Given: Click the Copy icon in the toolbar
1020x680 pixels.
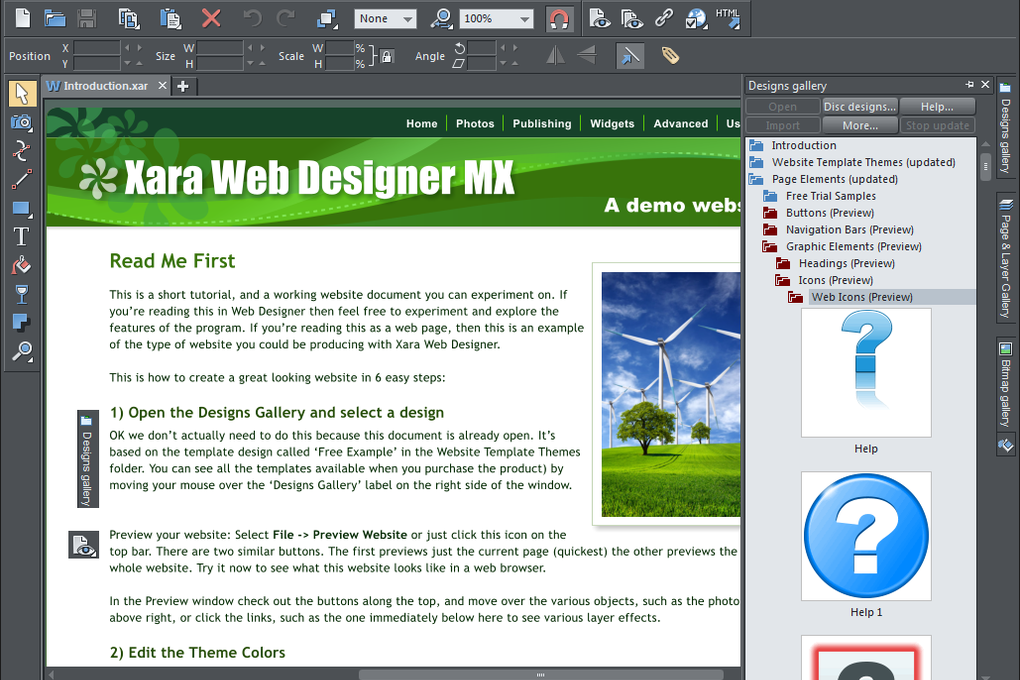Looking at the screenshot, I should click(x=129, y=18).
